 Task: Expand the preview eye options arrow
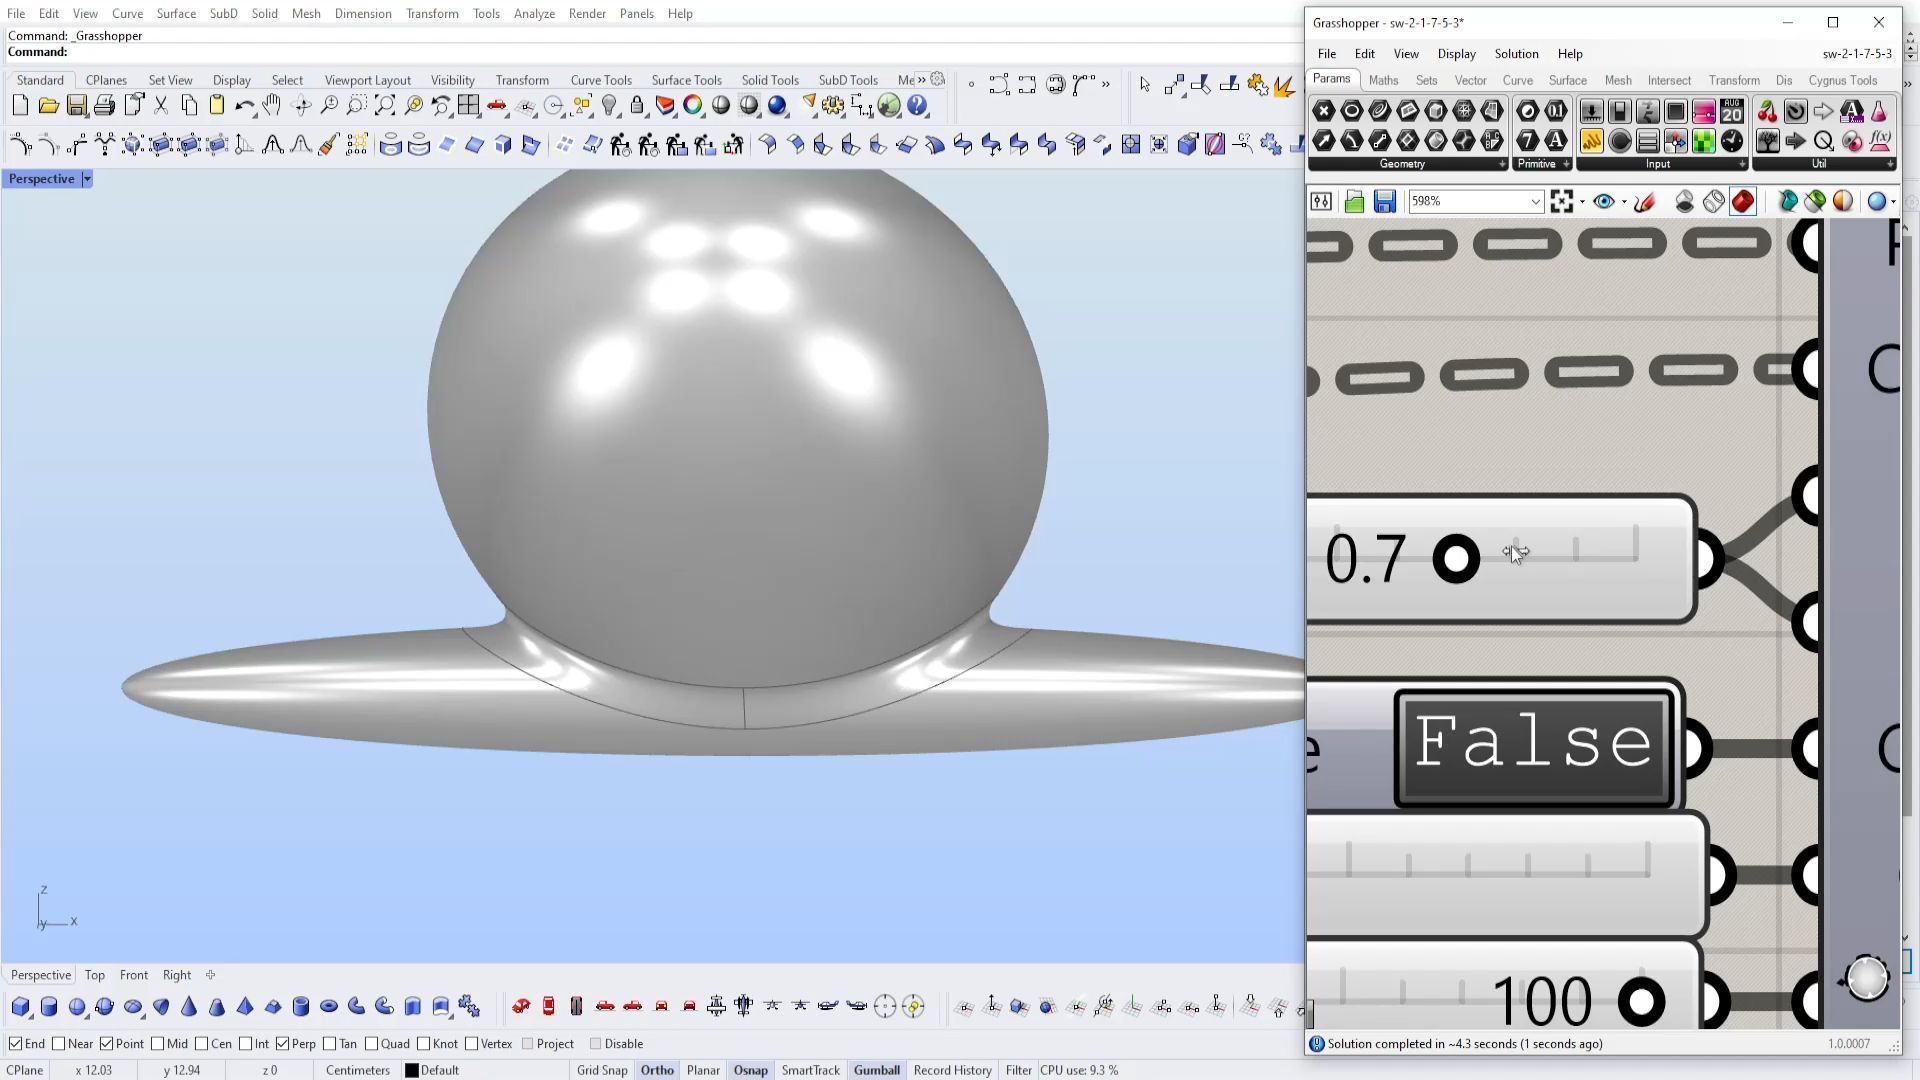(1624, 202)
